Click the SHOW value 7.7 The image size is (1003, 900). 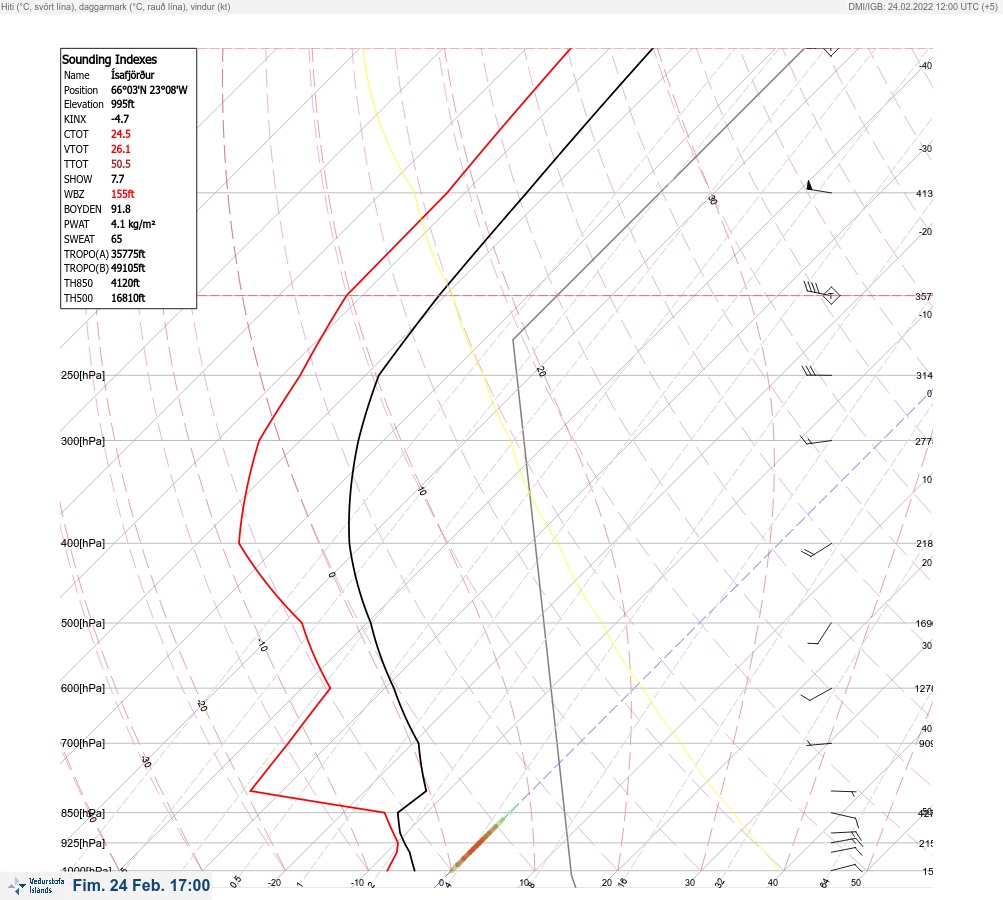click(117, 179)
